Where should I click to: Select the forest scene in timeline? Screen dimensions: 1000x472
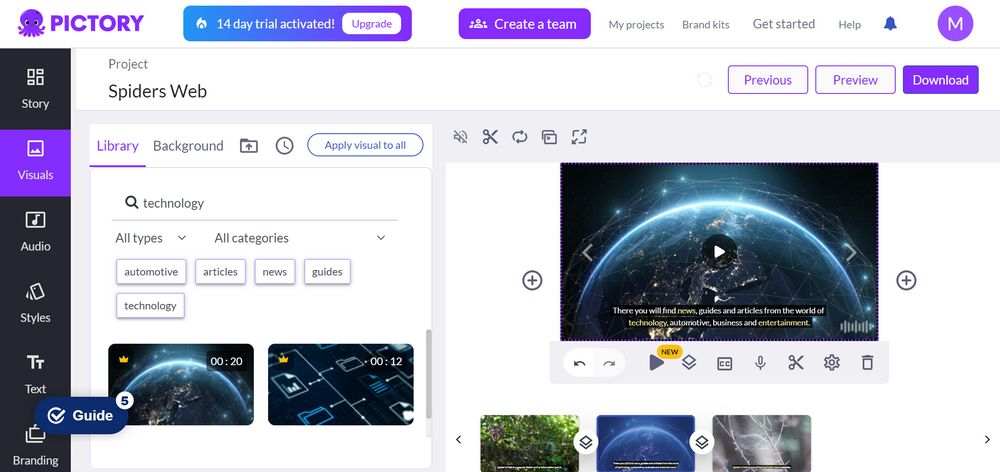tap(529, 443)
